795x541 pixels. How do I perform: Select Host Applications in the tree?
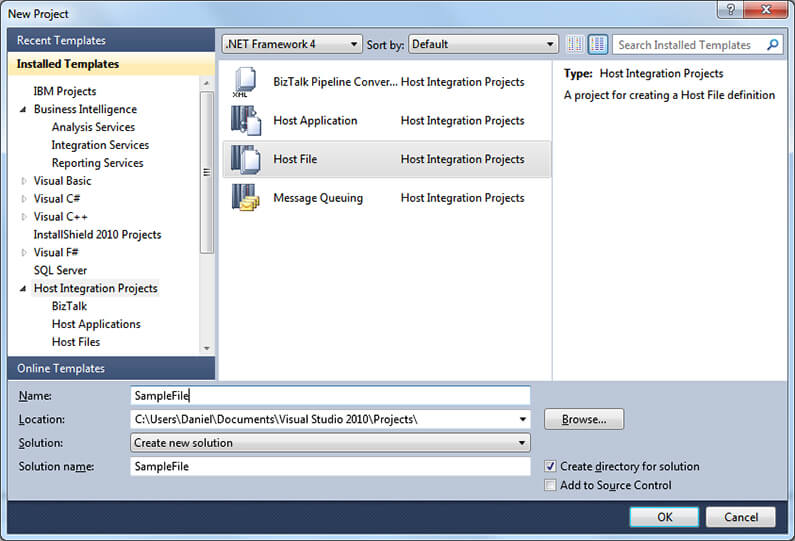pos(96,324)
